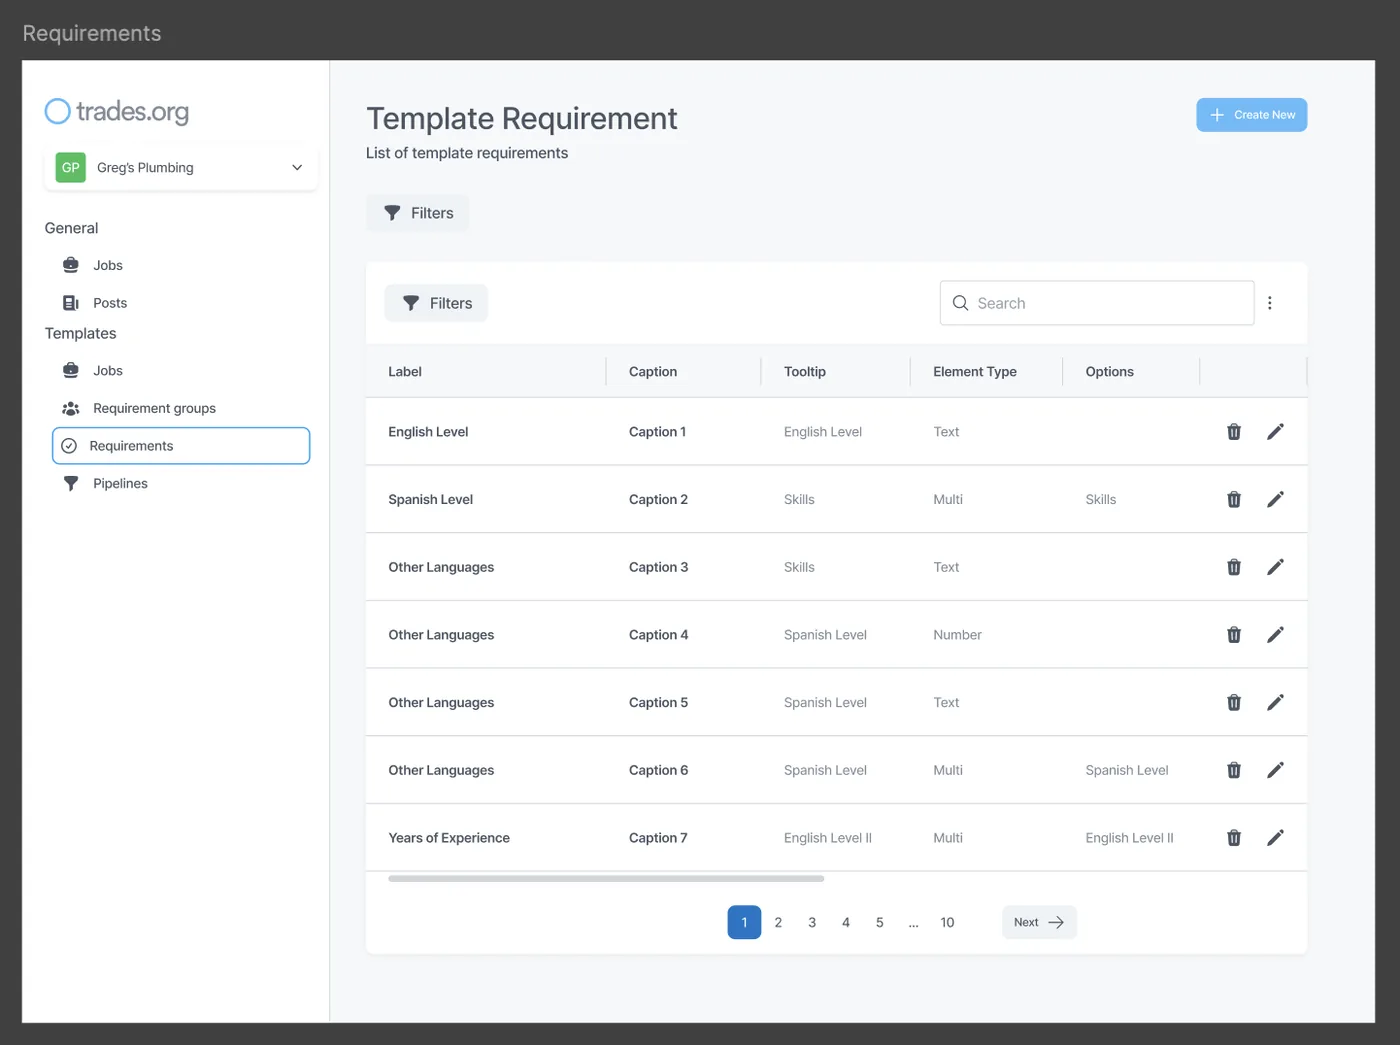This screenshot has width=1400, height=1045.
Task: Delete the Caption 4 row
Action: pyautogui.click(x=1234, y=635)
